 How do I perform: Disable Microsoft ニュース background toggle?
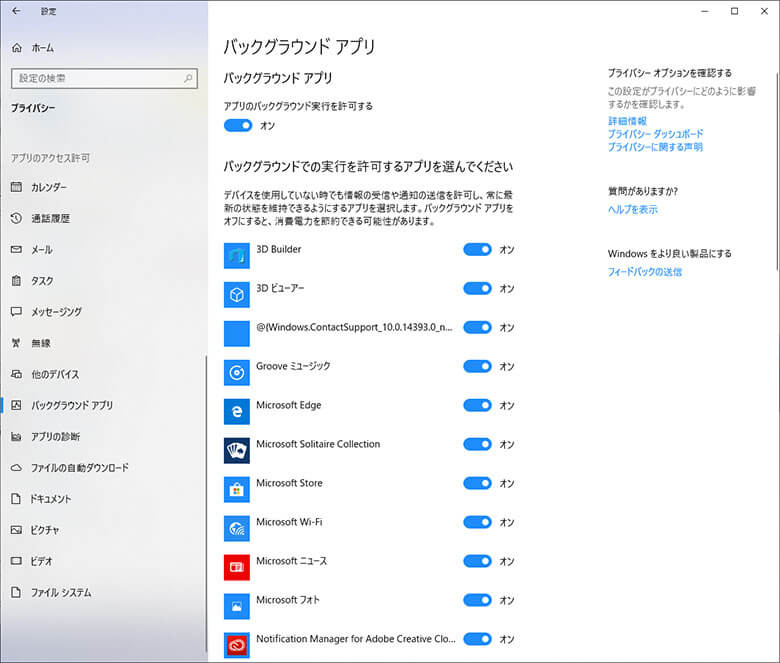[478, 561]
